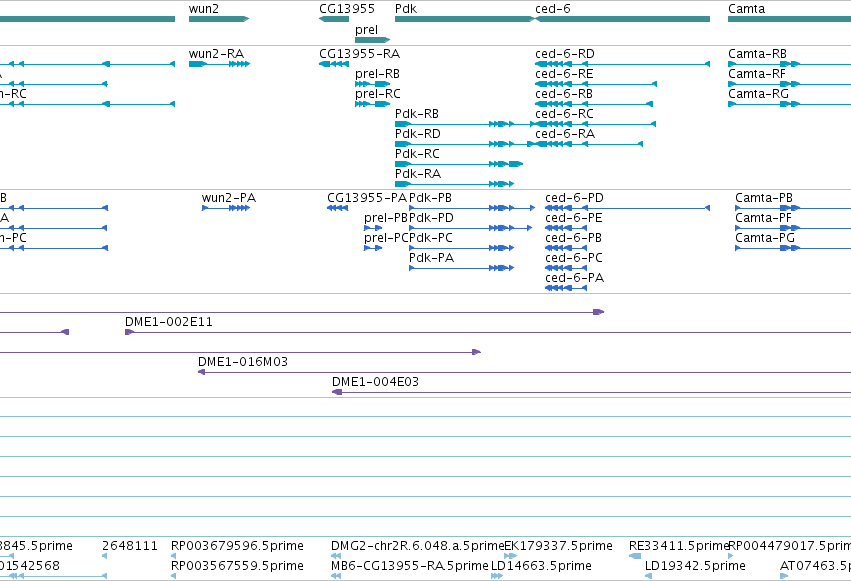Select transcript Camta-RG
The height and width of the screenshot is (581, 851).
(x=789, y=104)
